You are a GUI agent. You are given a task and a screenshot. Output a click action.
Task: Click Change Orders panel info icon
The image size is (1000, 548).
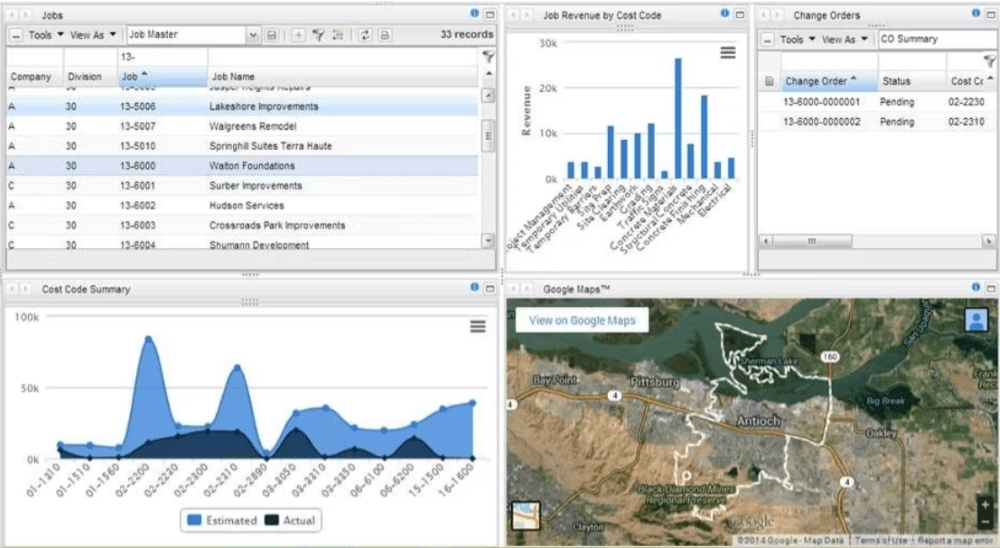tap(976, 13)
